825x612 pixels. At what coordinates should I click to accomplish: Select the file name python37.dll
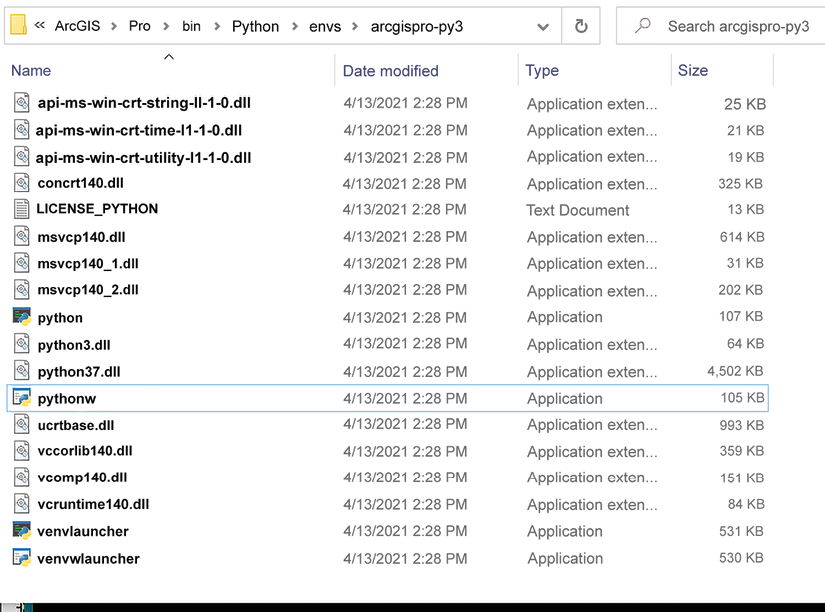79,372
